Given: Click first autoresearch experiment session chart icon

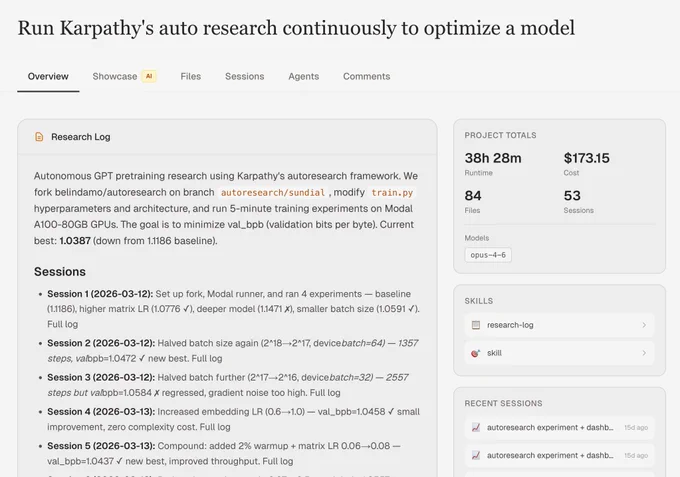Looking at the screenshot, I should tap(476, 428).
